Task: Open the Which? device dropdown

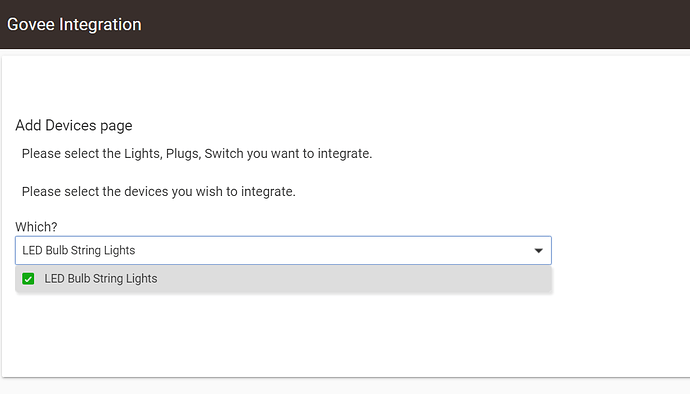Action: click(x=283, y=250)
